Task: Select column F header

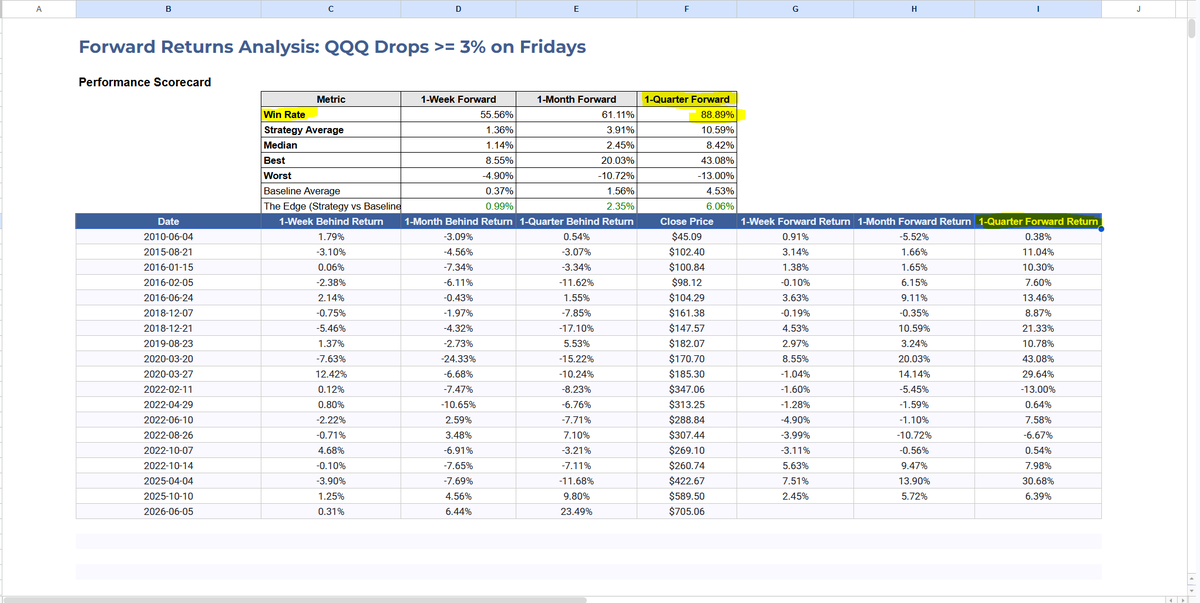Action: coord(686,9)
